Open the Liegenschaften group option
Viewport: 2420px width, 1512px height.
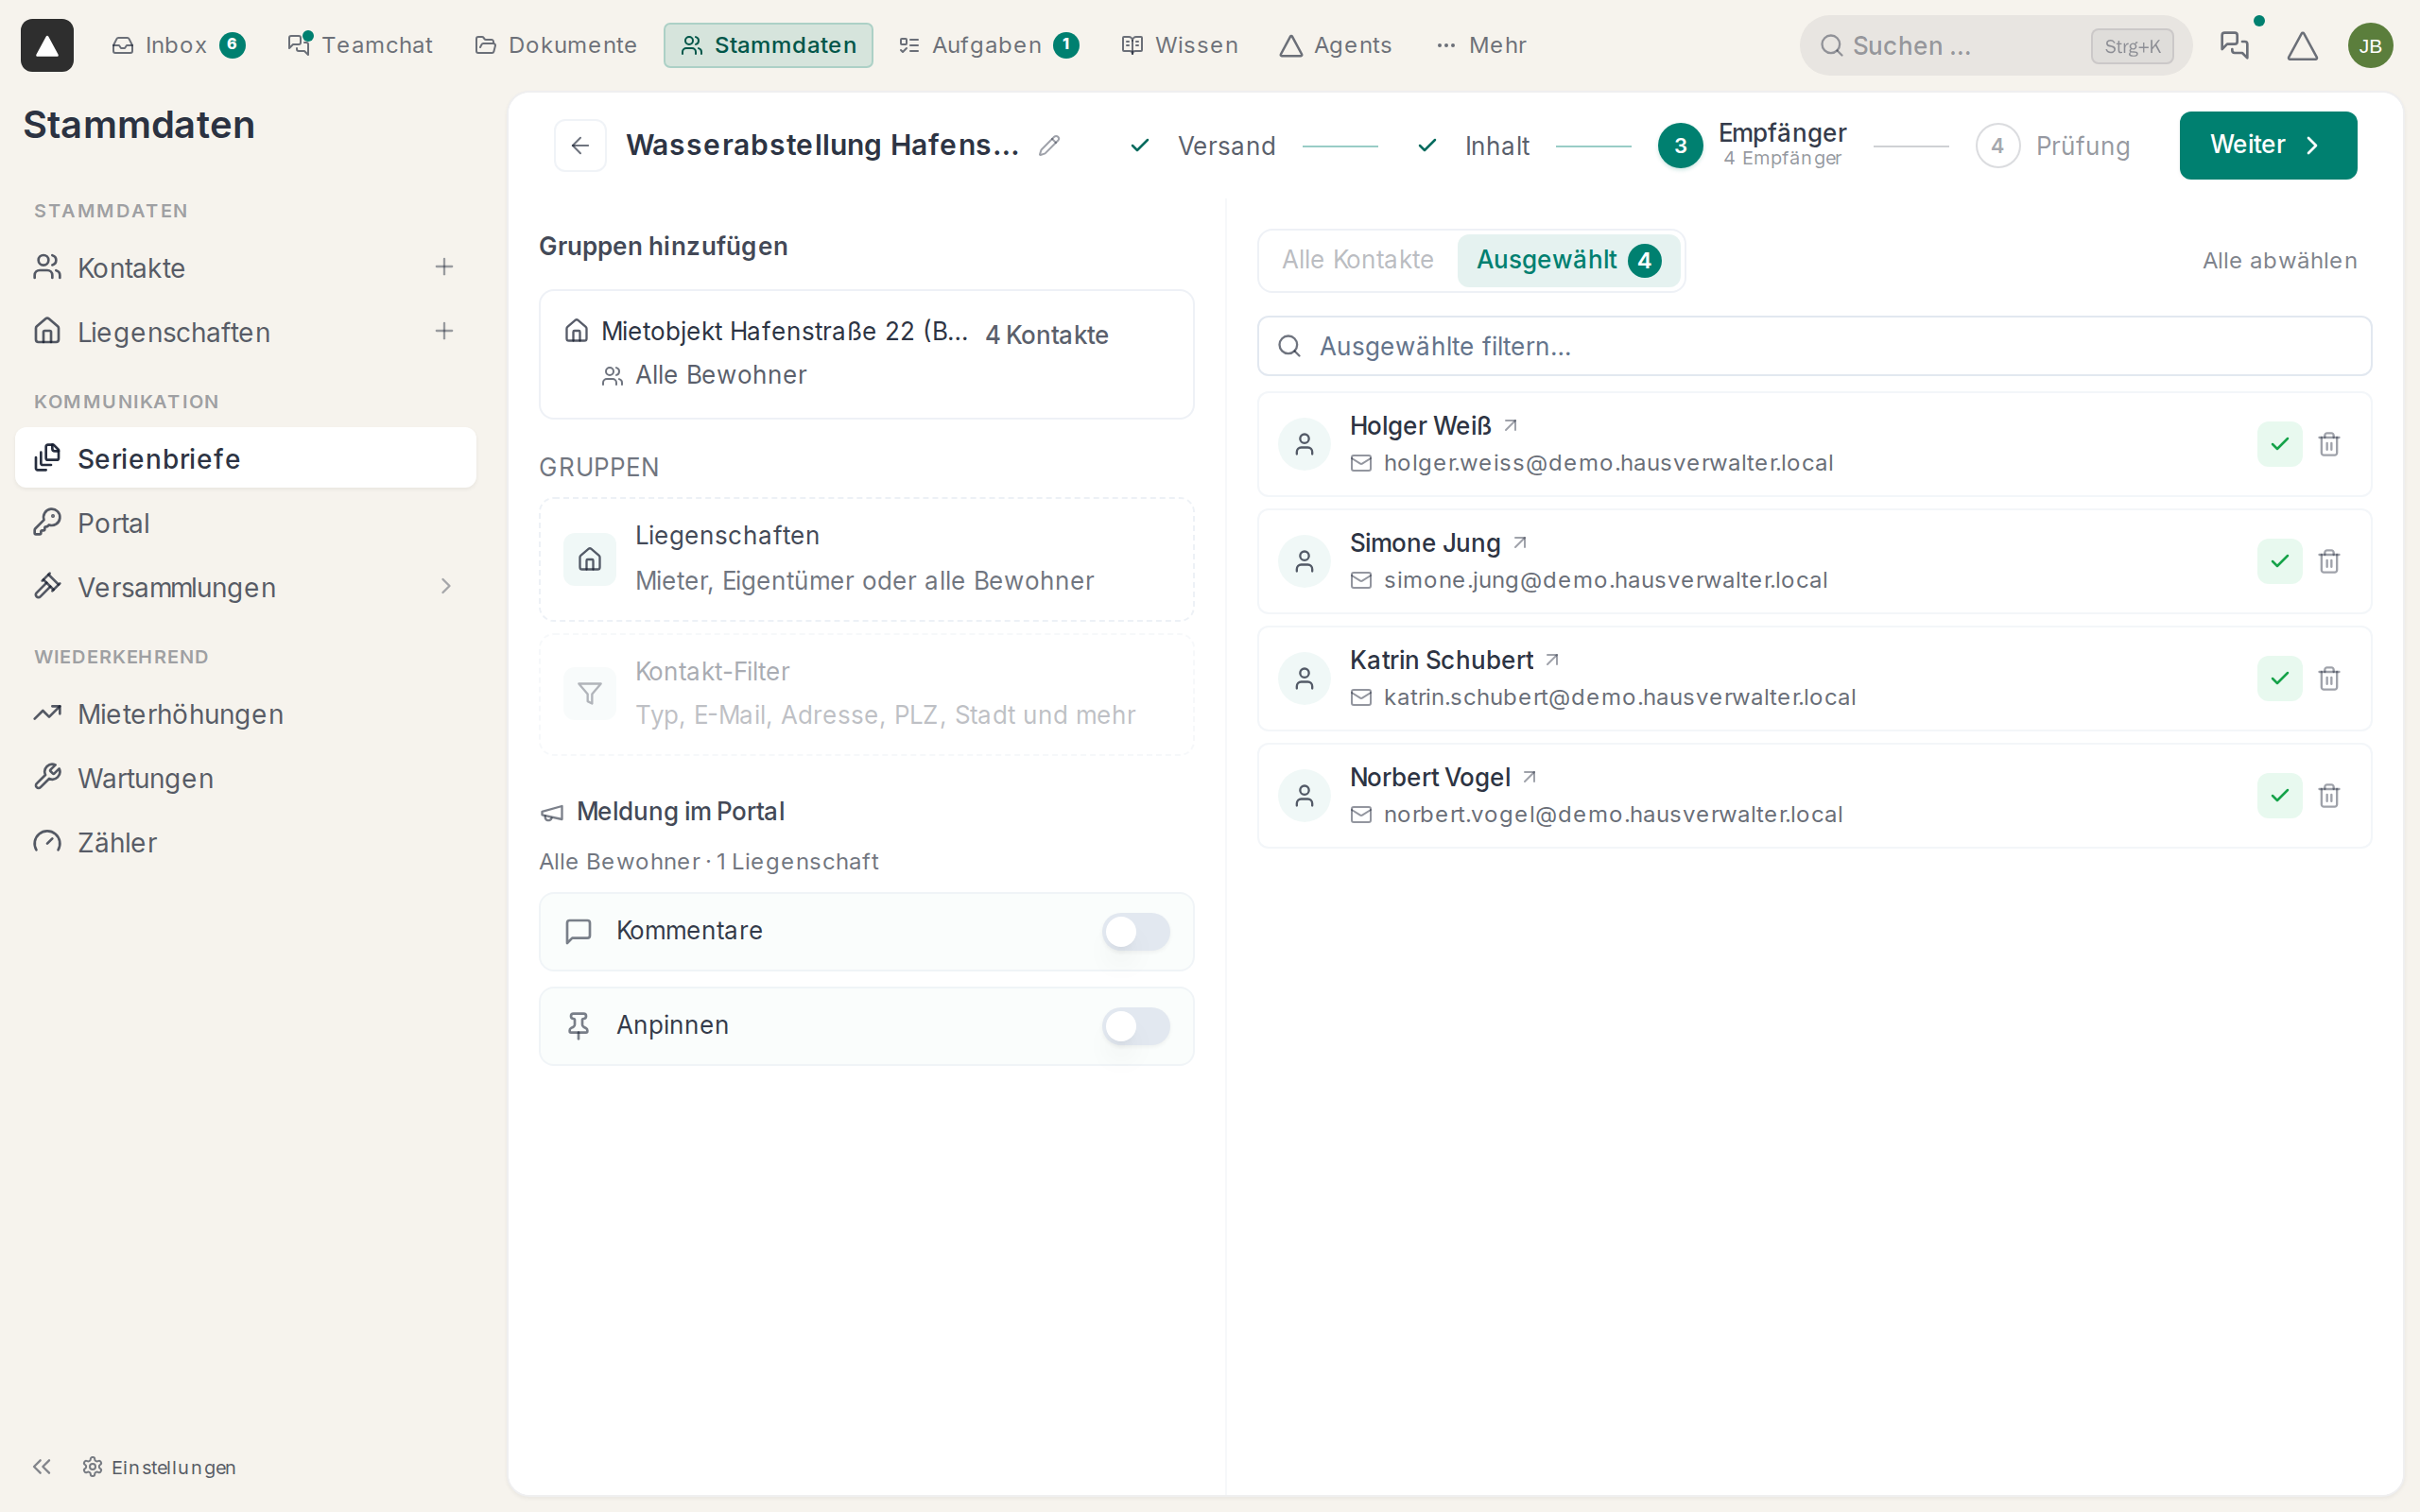click(x=866, y=559)
